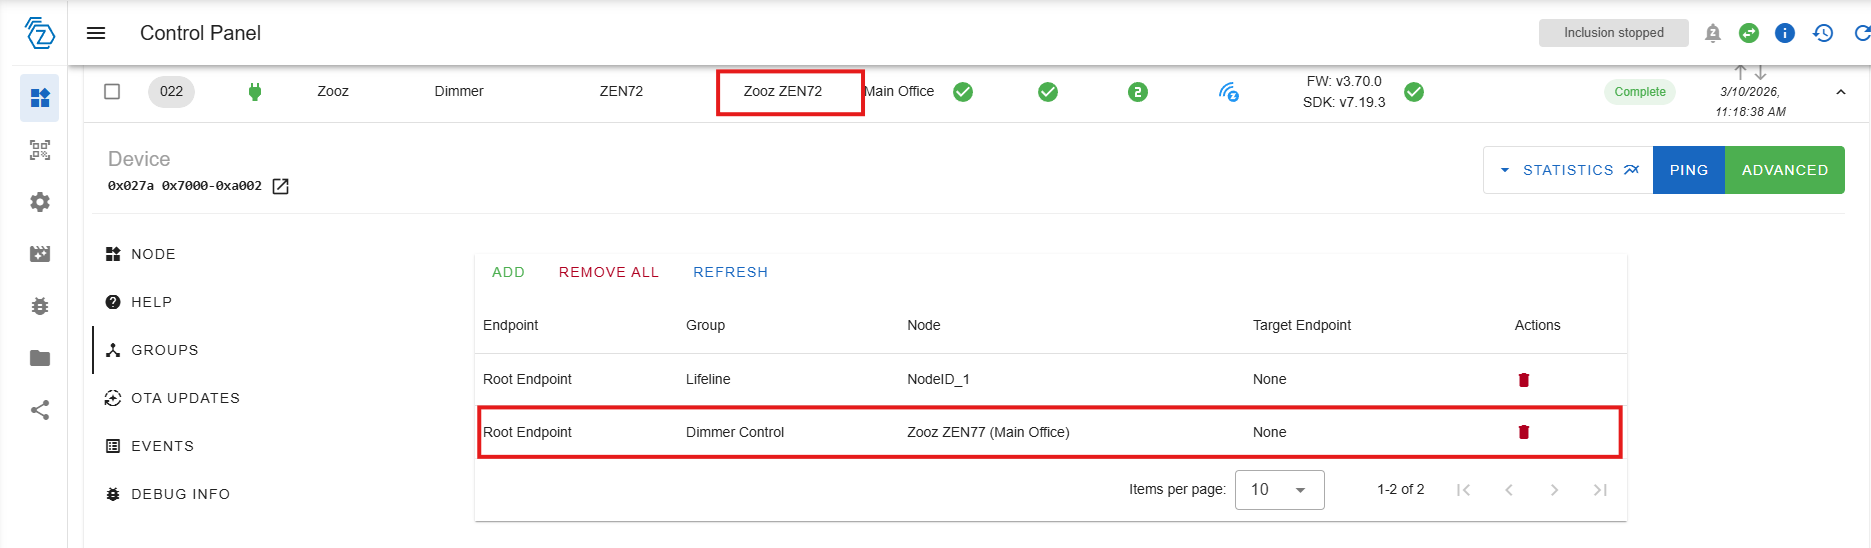Click the Main Office location cell
1871x548 pixels.
(899, 91)
